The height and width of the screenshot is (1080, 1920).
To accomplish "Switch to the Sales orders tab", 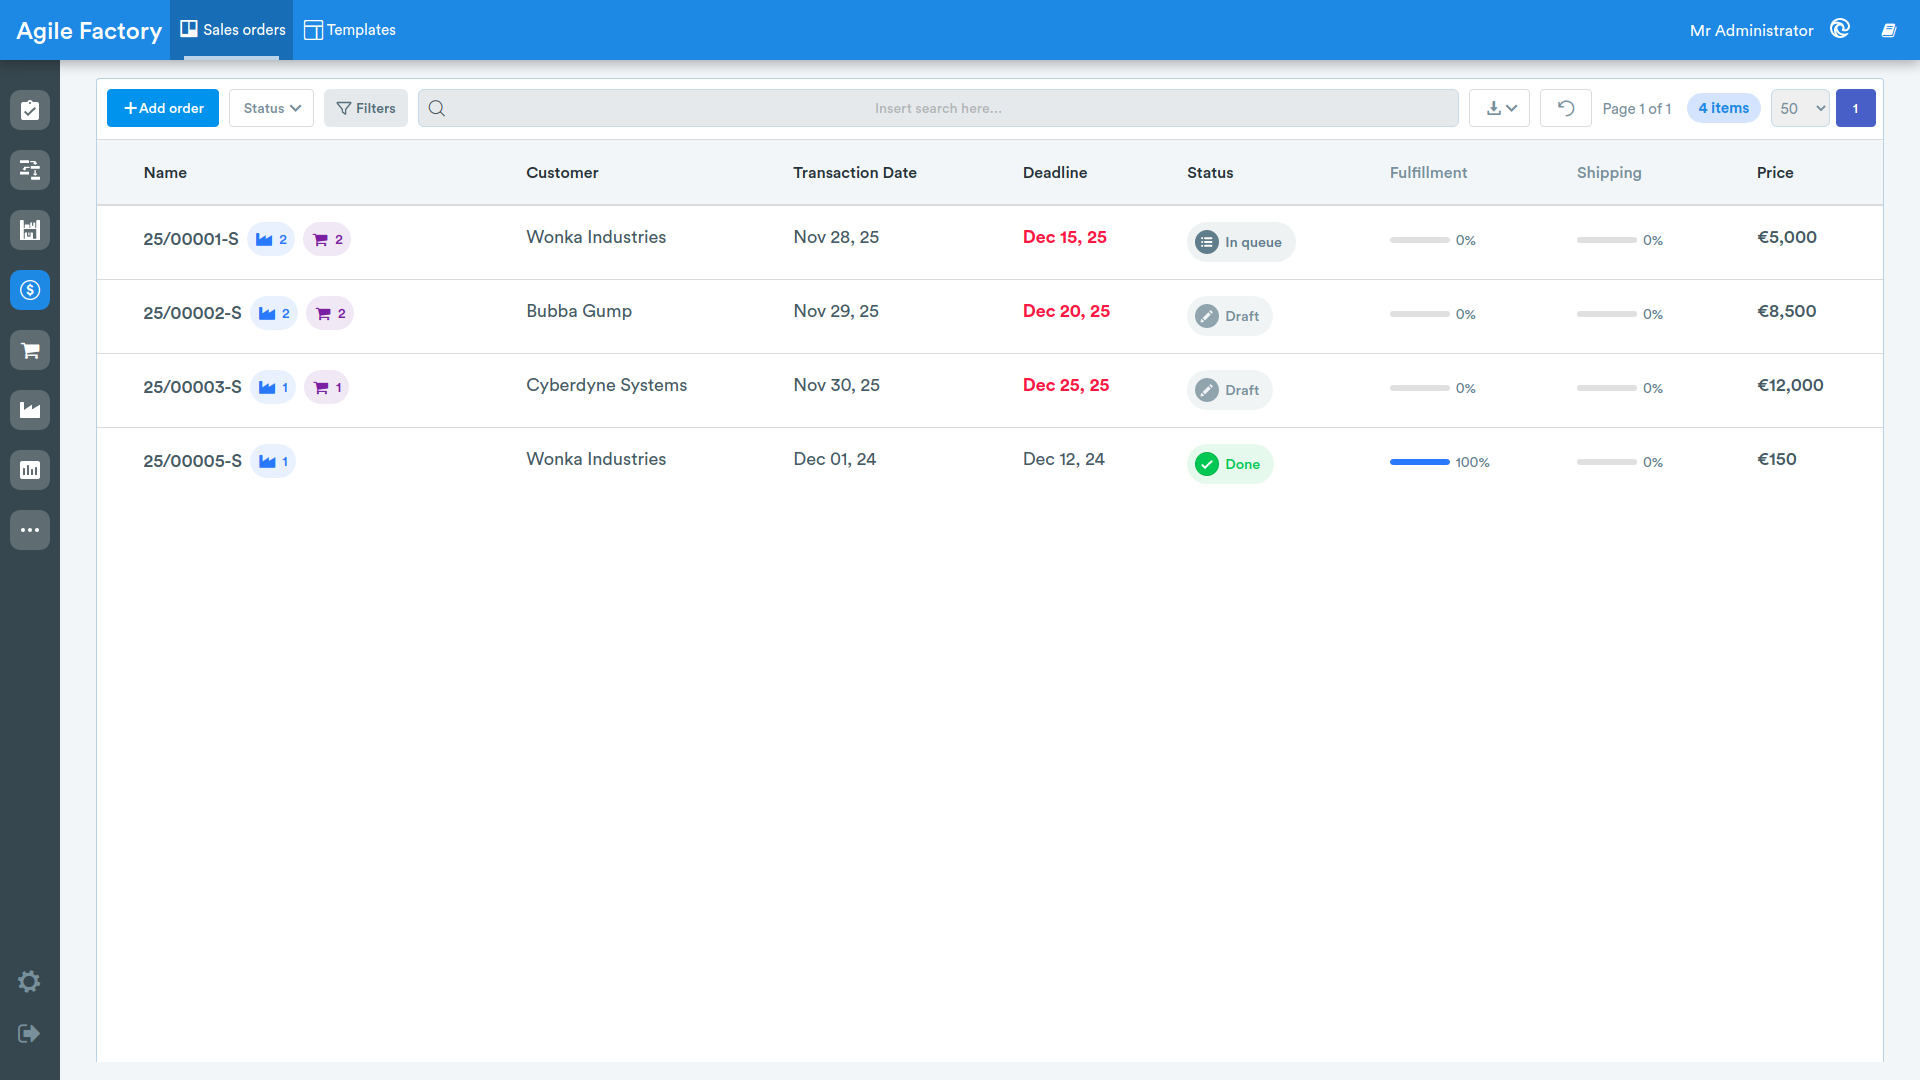I will click(232, 30).
